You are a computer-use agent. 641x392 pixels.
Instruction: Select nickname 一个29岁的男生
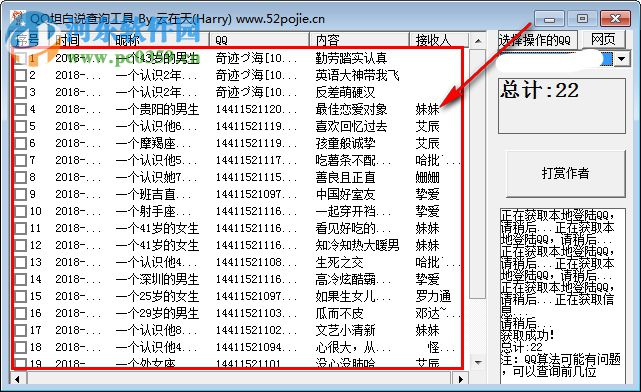tap(157, 314)
